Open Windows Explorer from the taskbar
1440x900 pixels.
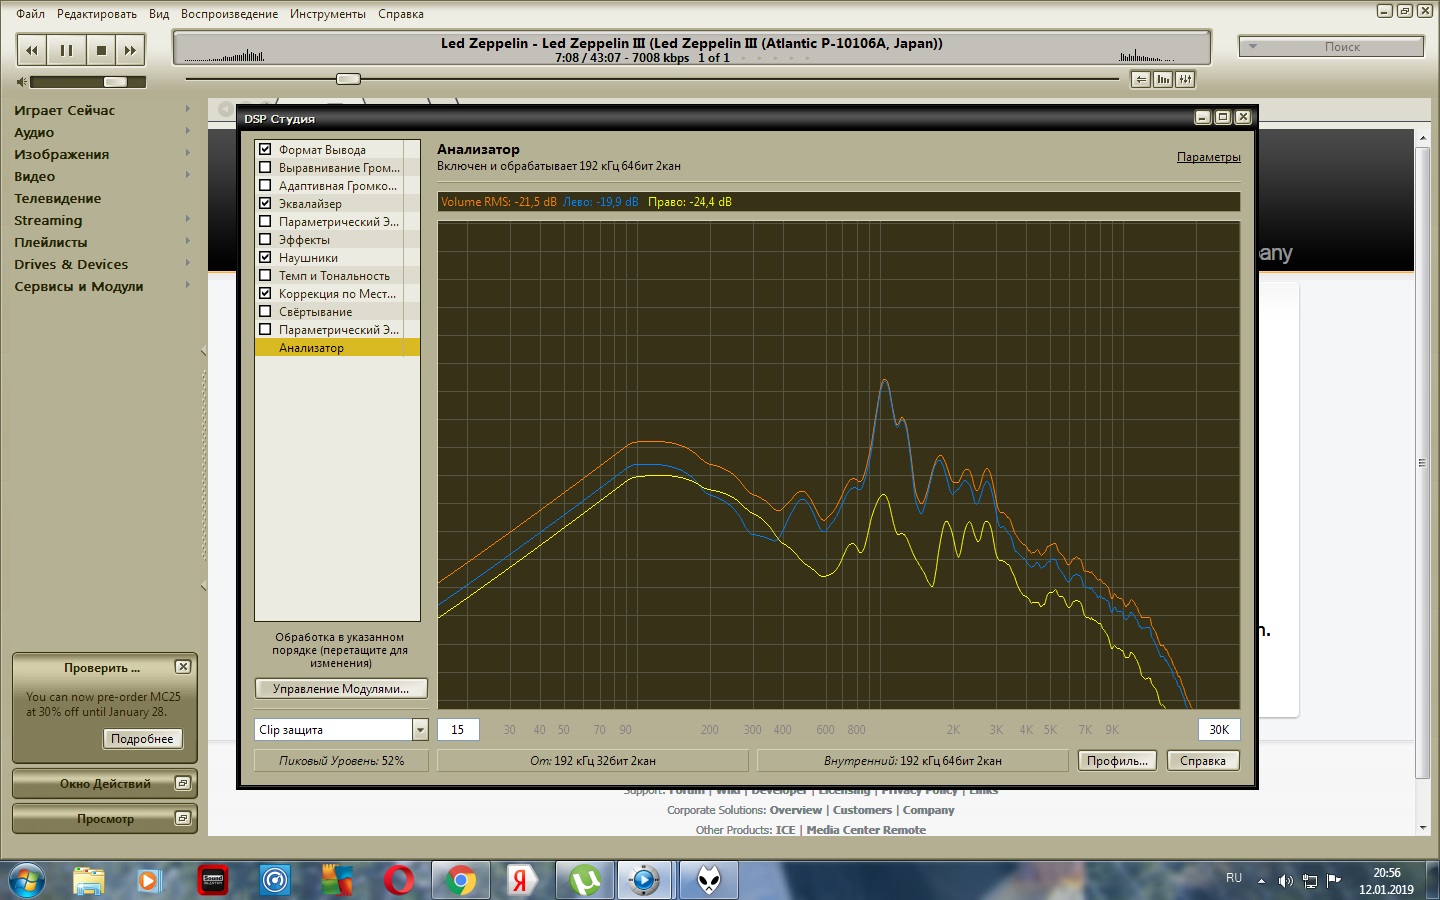[89, 880]
